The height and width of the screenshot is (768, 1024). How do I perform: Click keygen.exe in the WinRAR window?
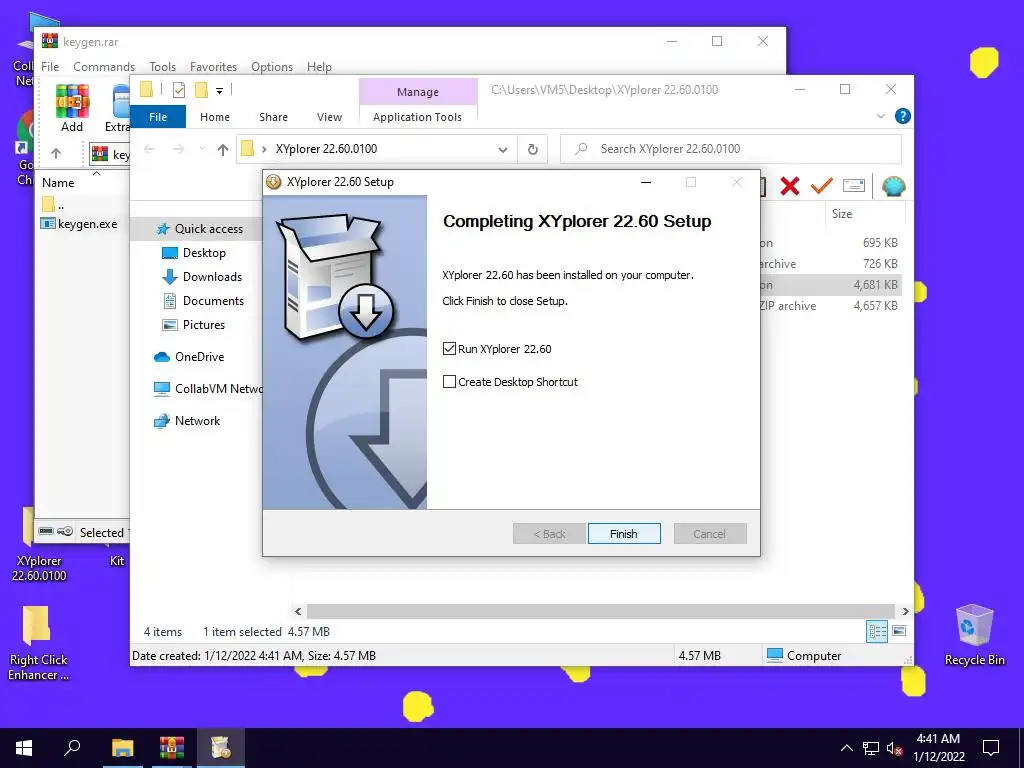click(80, 224)
